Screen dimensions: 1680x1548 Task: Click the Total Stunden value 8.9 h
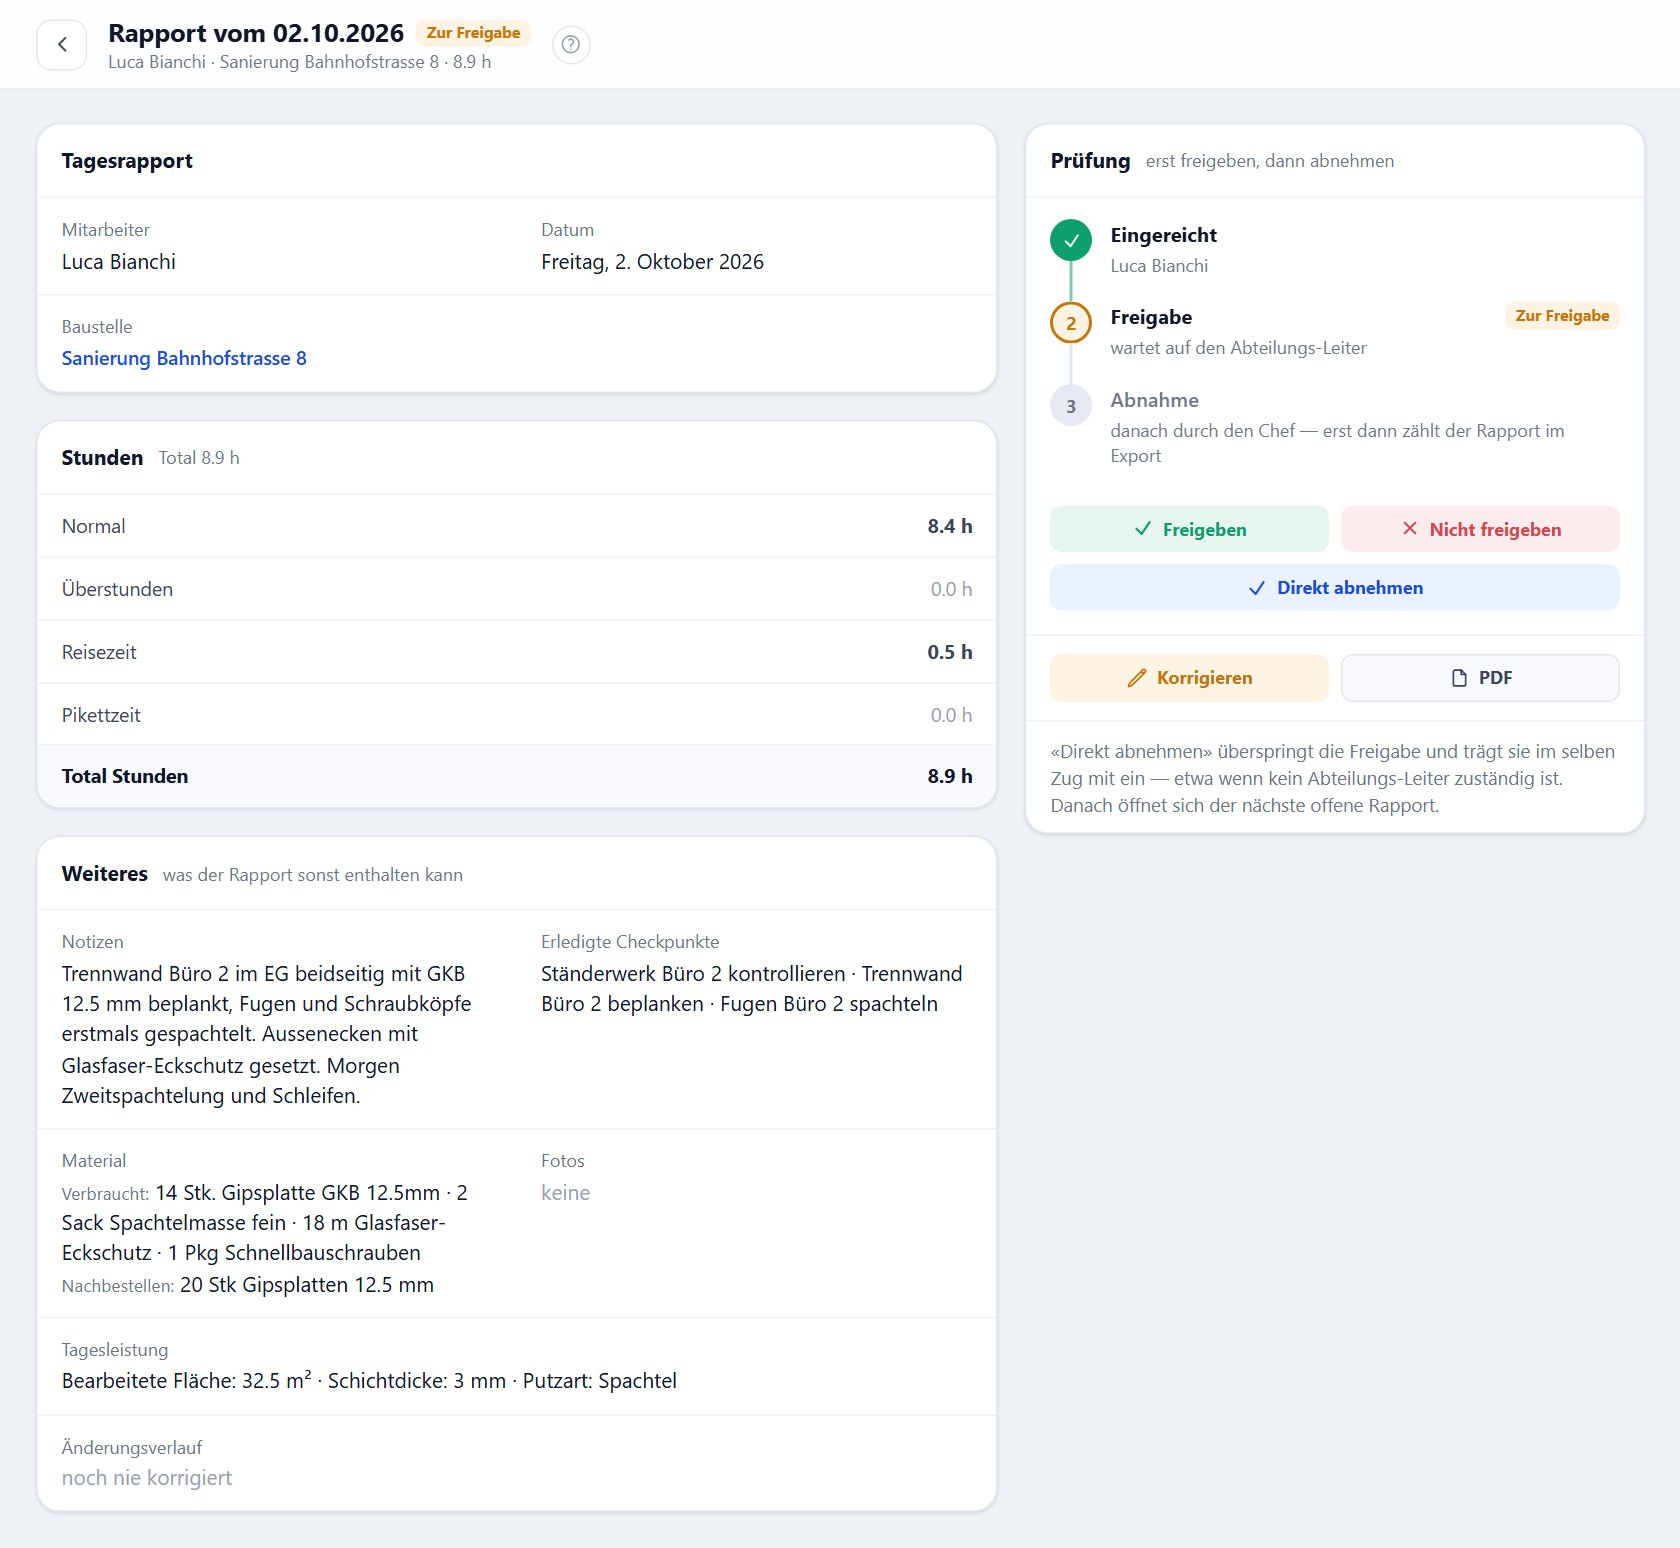[949, 776]
